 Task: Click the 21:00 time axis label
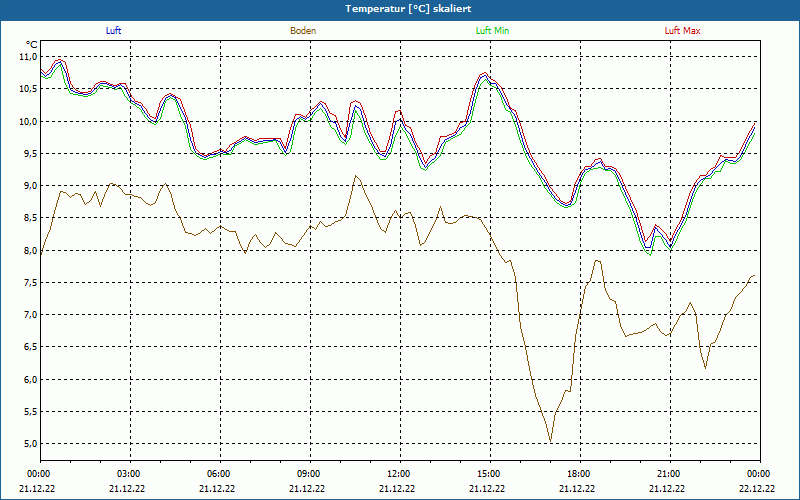click(670, 474)
